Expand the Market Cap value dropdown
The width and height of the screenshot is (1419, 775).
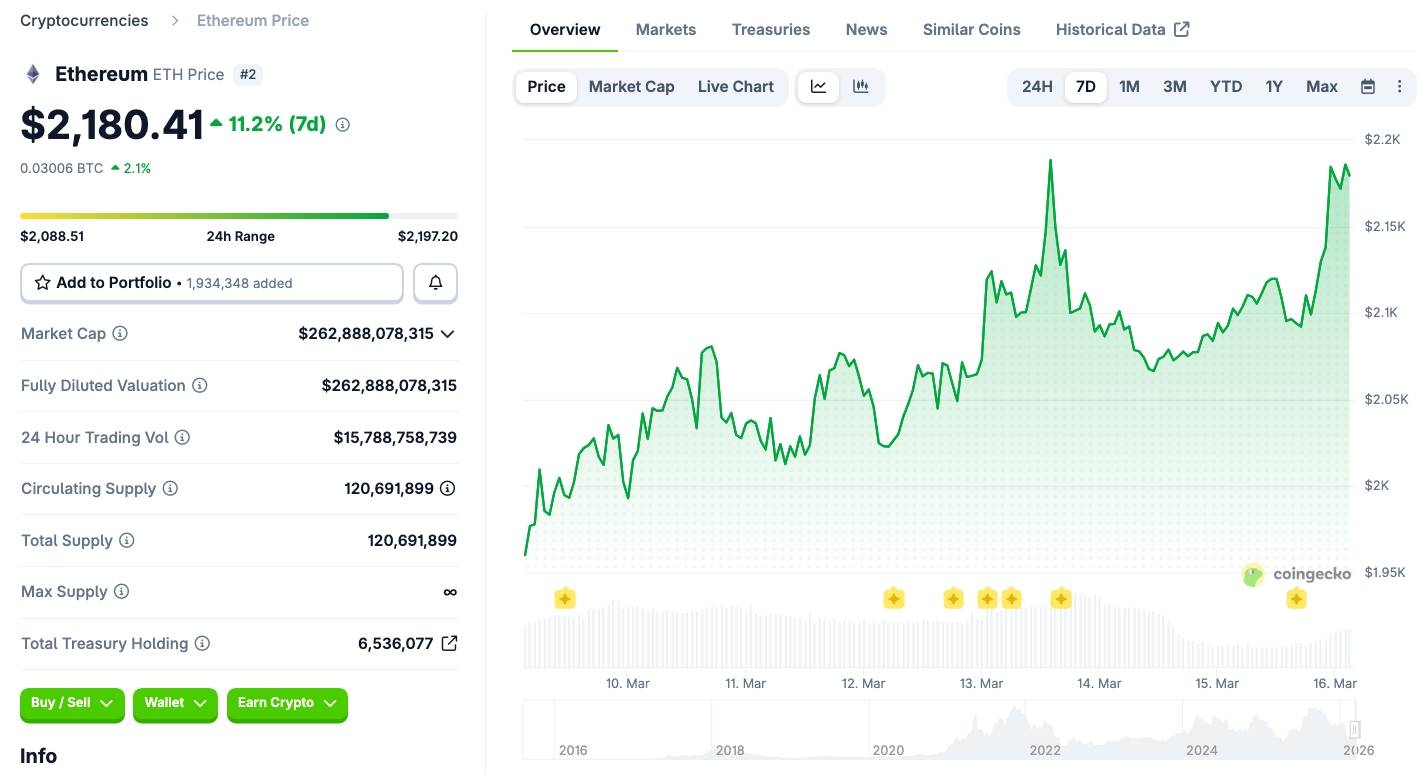coord(448,334)
